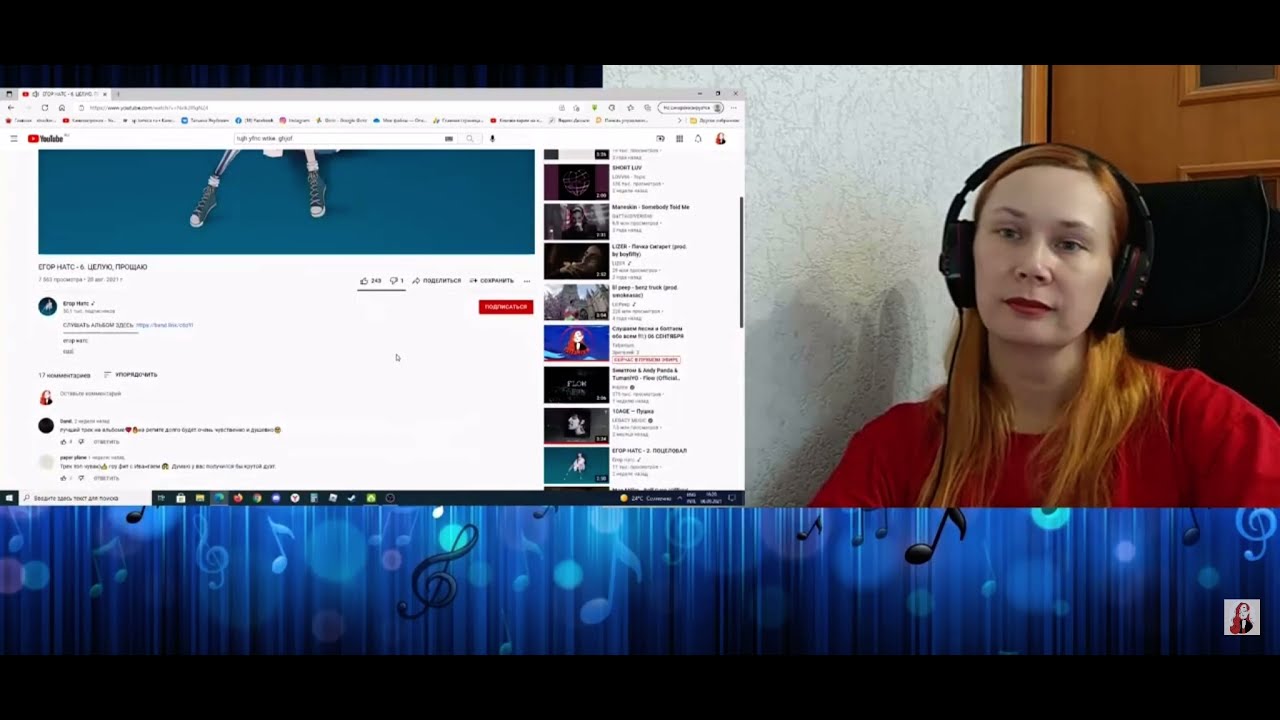Viewport: 1280px width, 720px height.
Task: Select the ЕГОР НАТС YouTube browser tab
Action: point(65,94)
